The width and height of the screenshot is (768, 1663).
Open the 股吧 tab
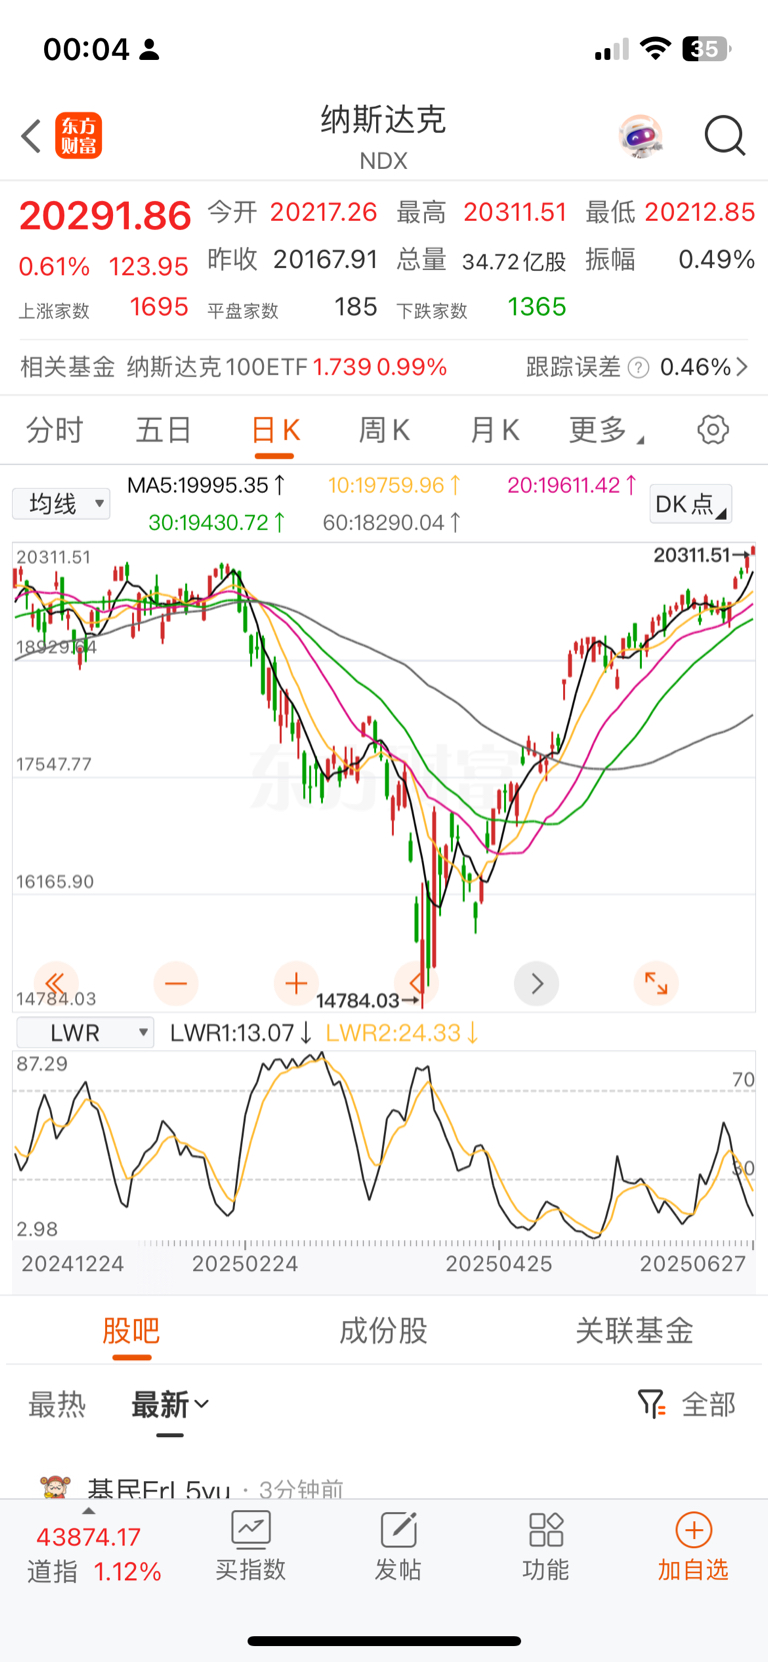[x=131, y=1331]
